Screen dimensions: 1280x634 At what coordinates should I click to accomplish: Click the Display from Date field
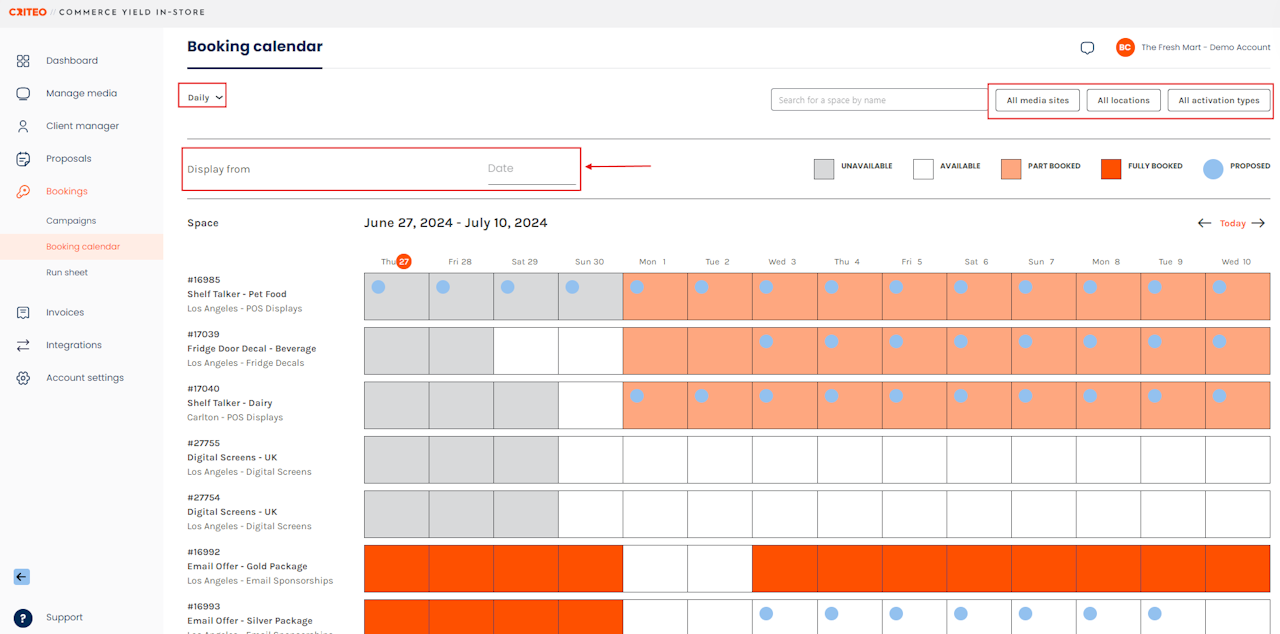pyautogui.click(x=531, y=169)
